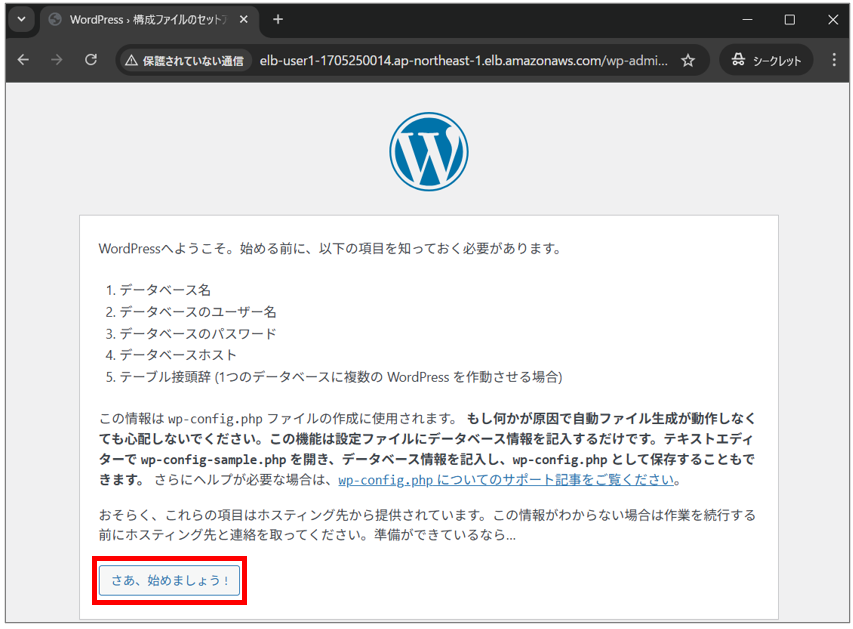The width and height of the screenshot is (853, 629).
Task: Click the WordPress logo
Action: pos(429,151)
